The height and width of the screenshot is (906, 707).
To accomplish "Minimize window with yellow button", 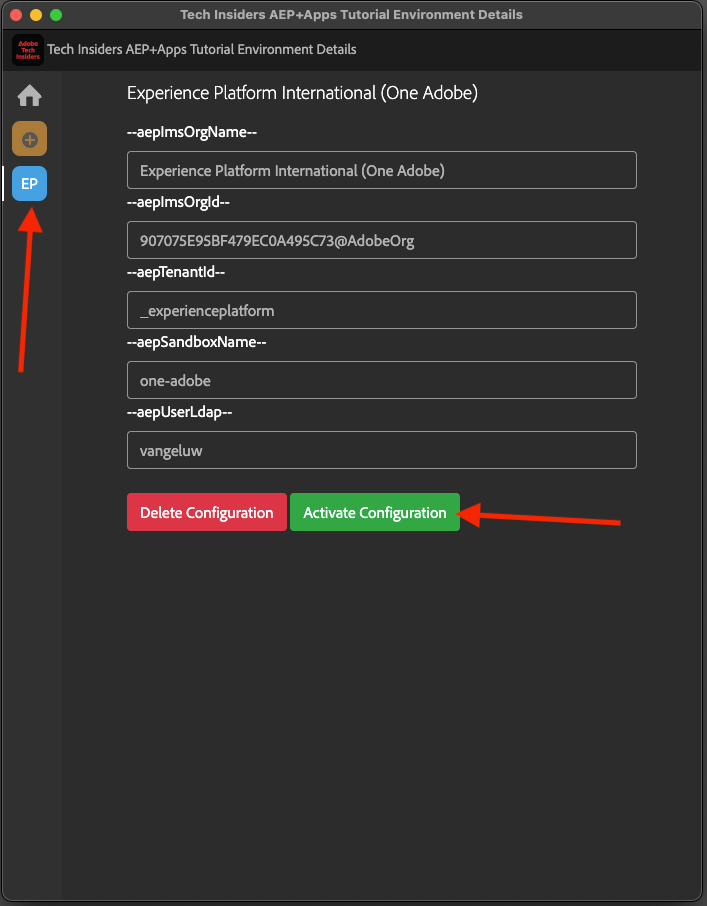I will pos(36,15).
